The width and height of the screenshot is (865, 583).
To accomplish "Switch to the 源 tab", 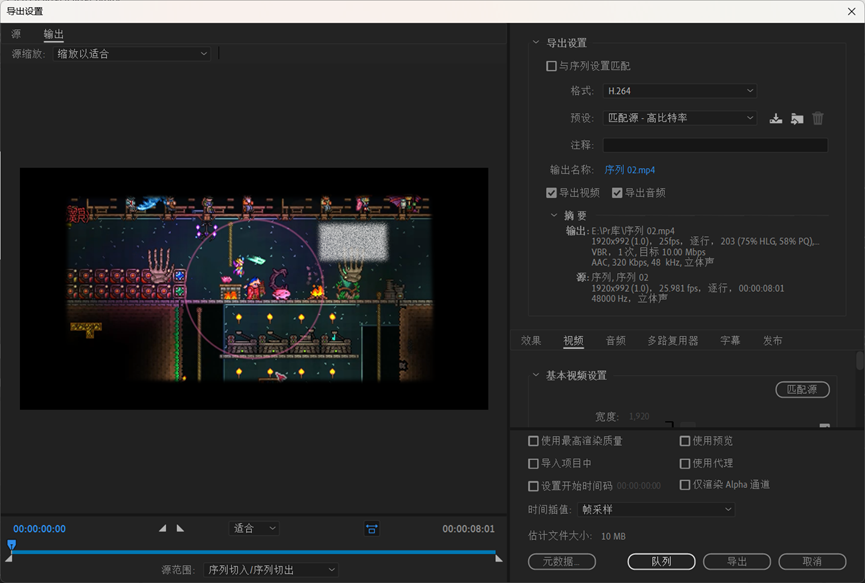I will (x=16, y=34).
